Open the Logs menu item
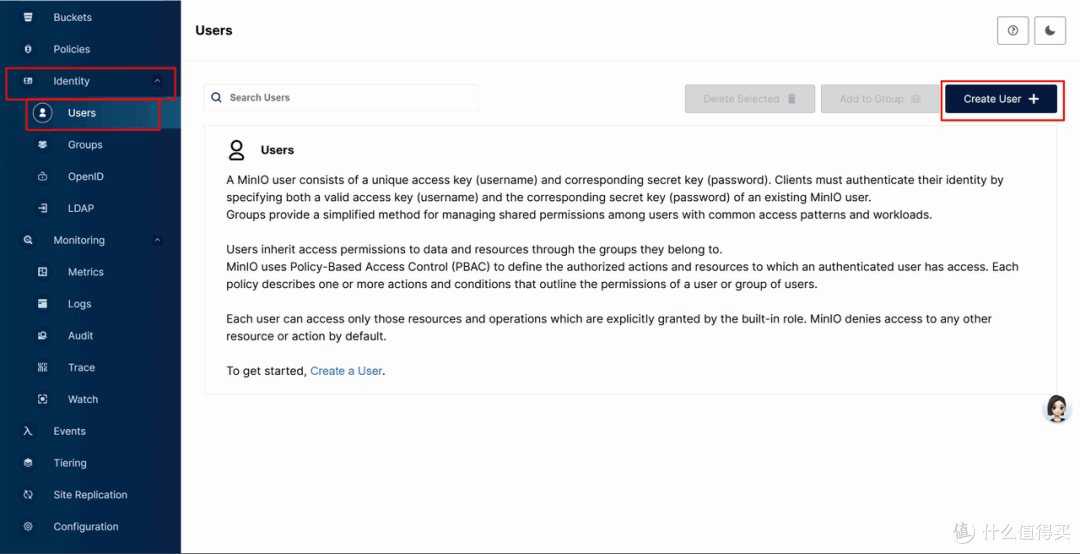 [x=79, y=304]
